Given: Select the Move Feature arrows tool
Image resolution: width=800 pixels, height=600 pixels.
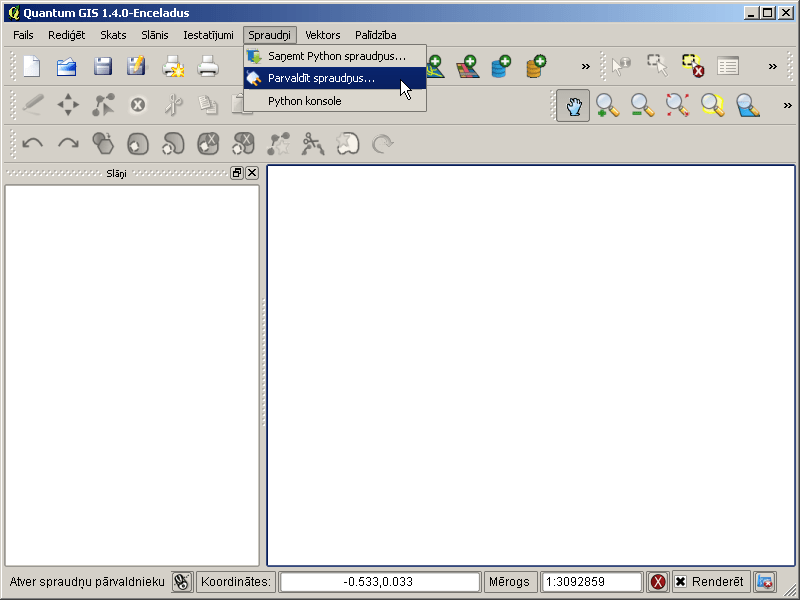Looking at the screenshot, I should coord(68,105).
